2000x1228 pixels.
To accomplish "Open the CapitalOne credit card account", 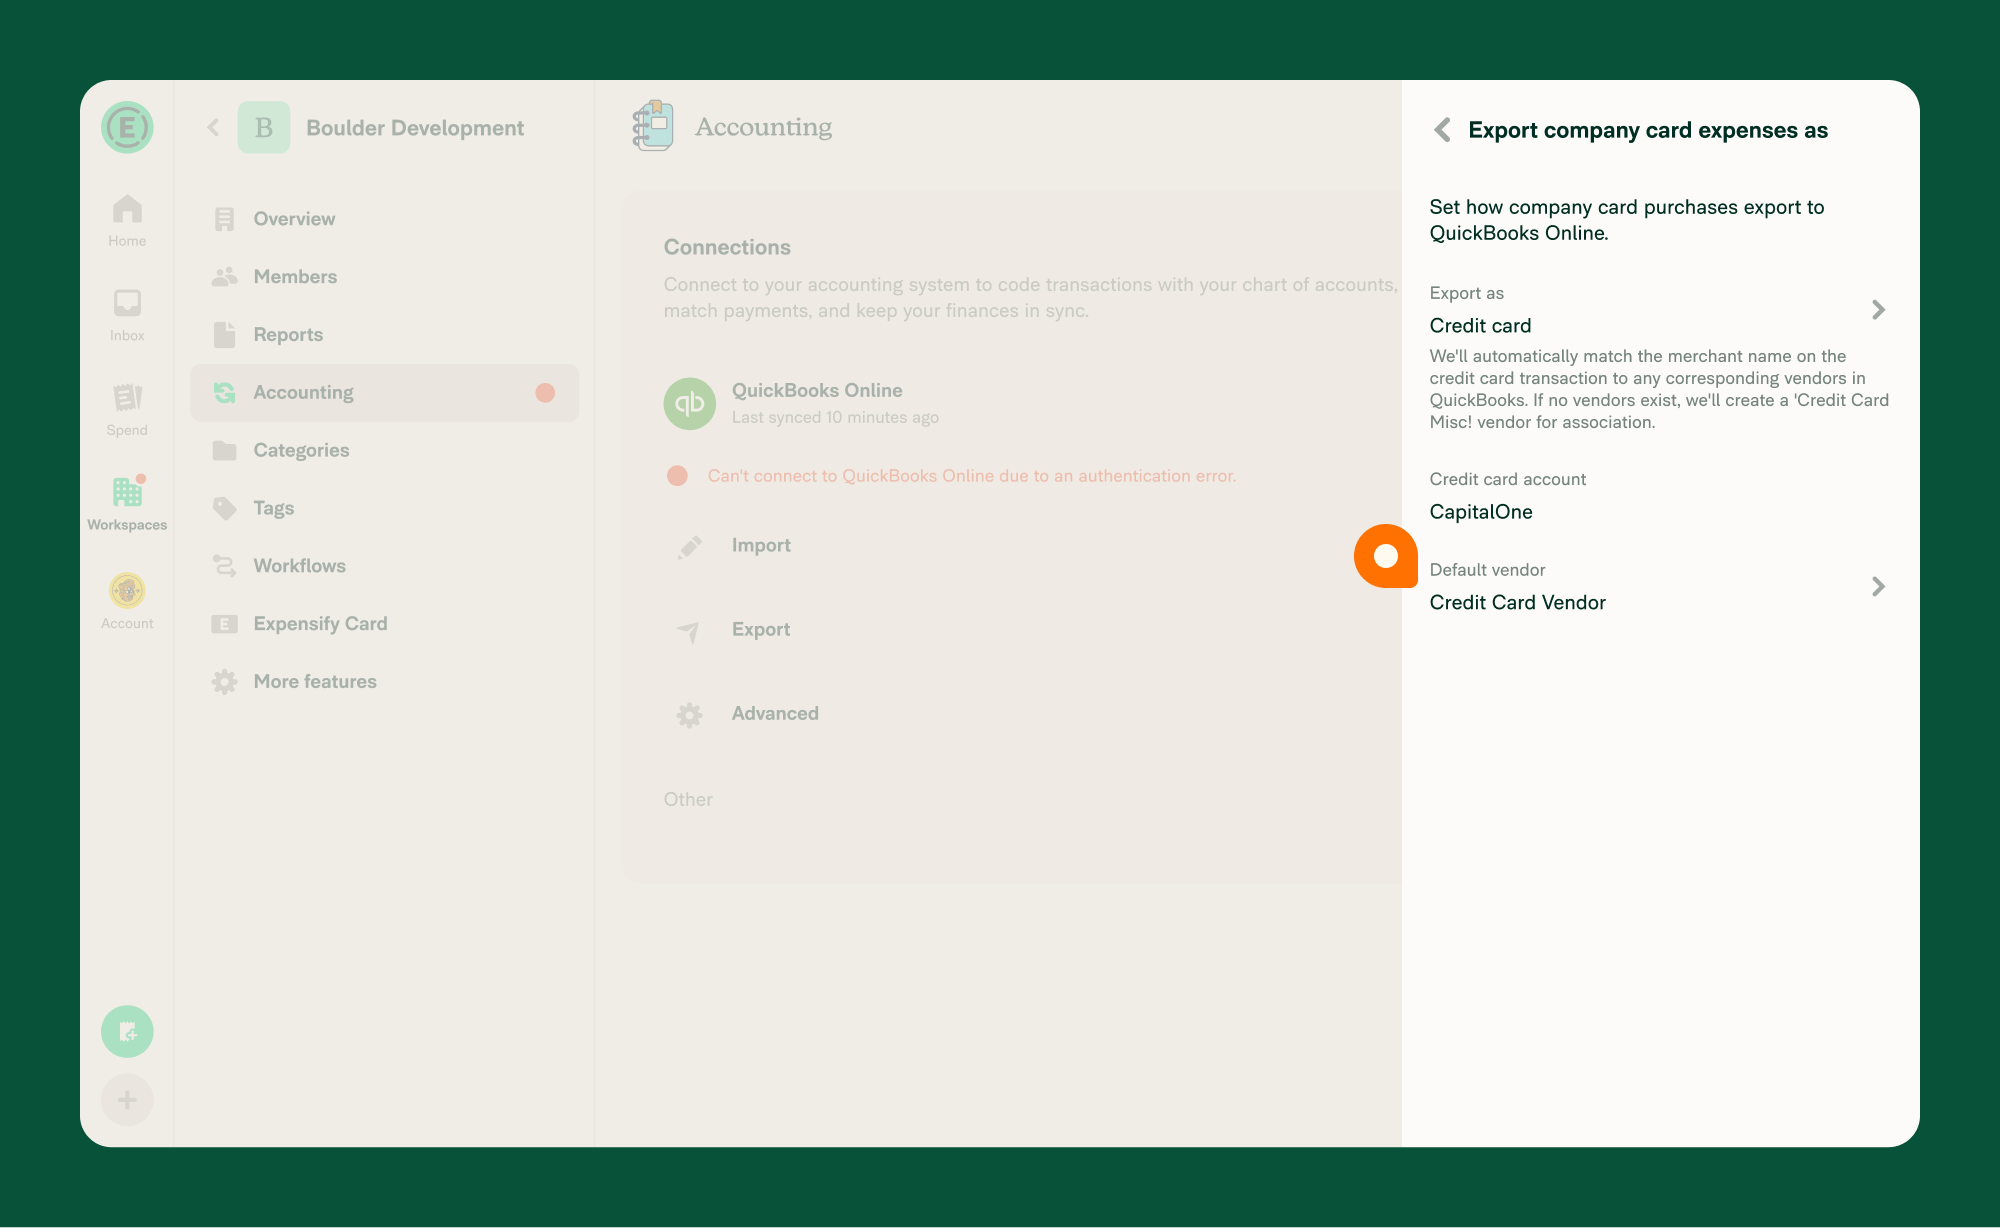I will [x=1660, y=497].
